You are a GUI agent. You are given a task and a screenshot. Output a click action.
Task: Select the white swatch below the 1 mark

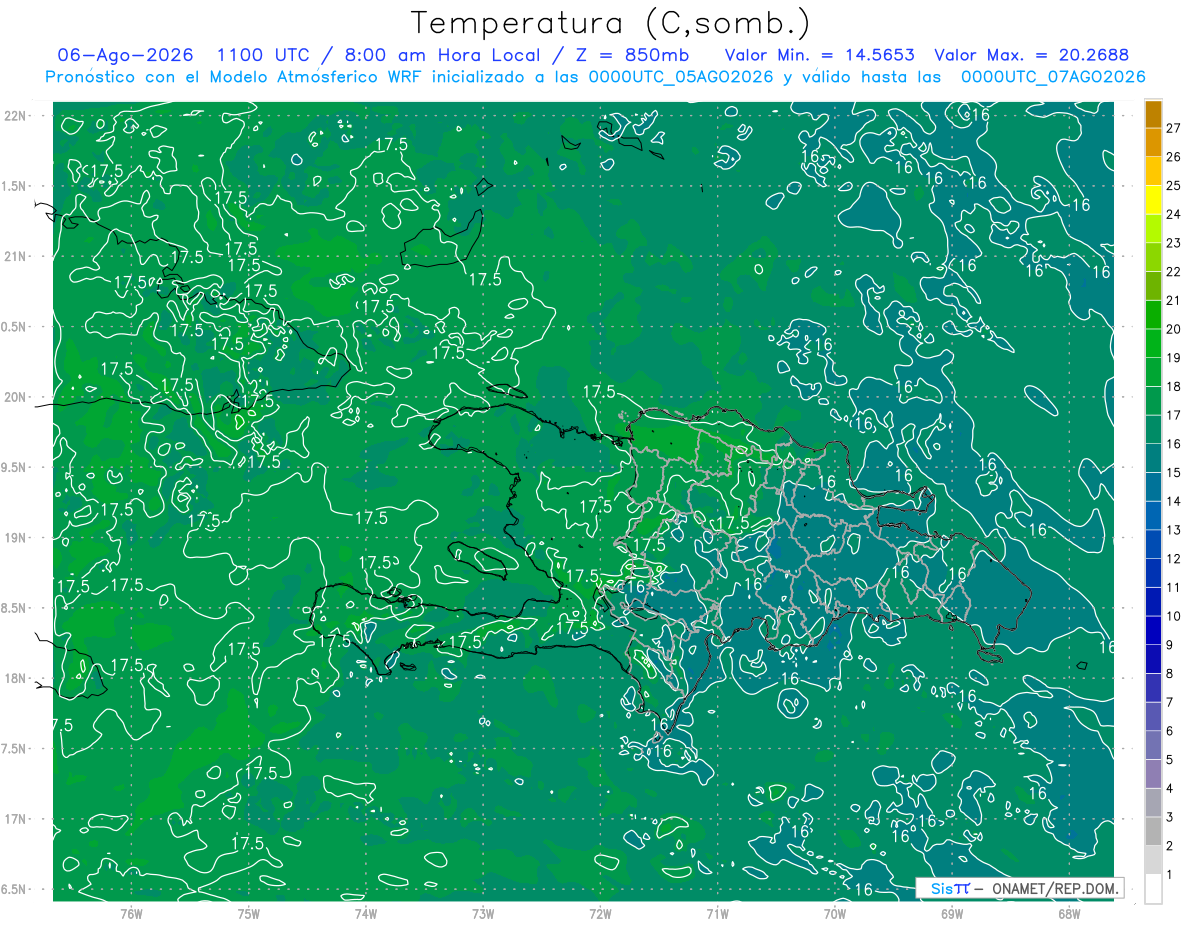click(1153, 889)
